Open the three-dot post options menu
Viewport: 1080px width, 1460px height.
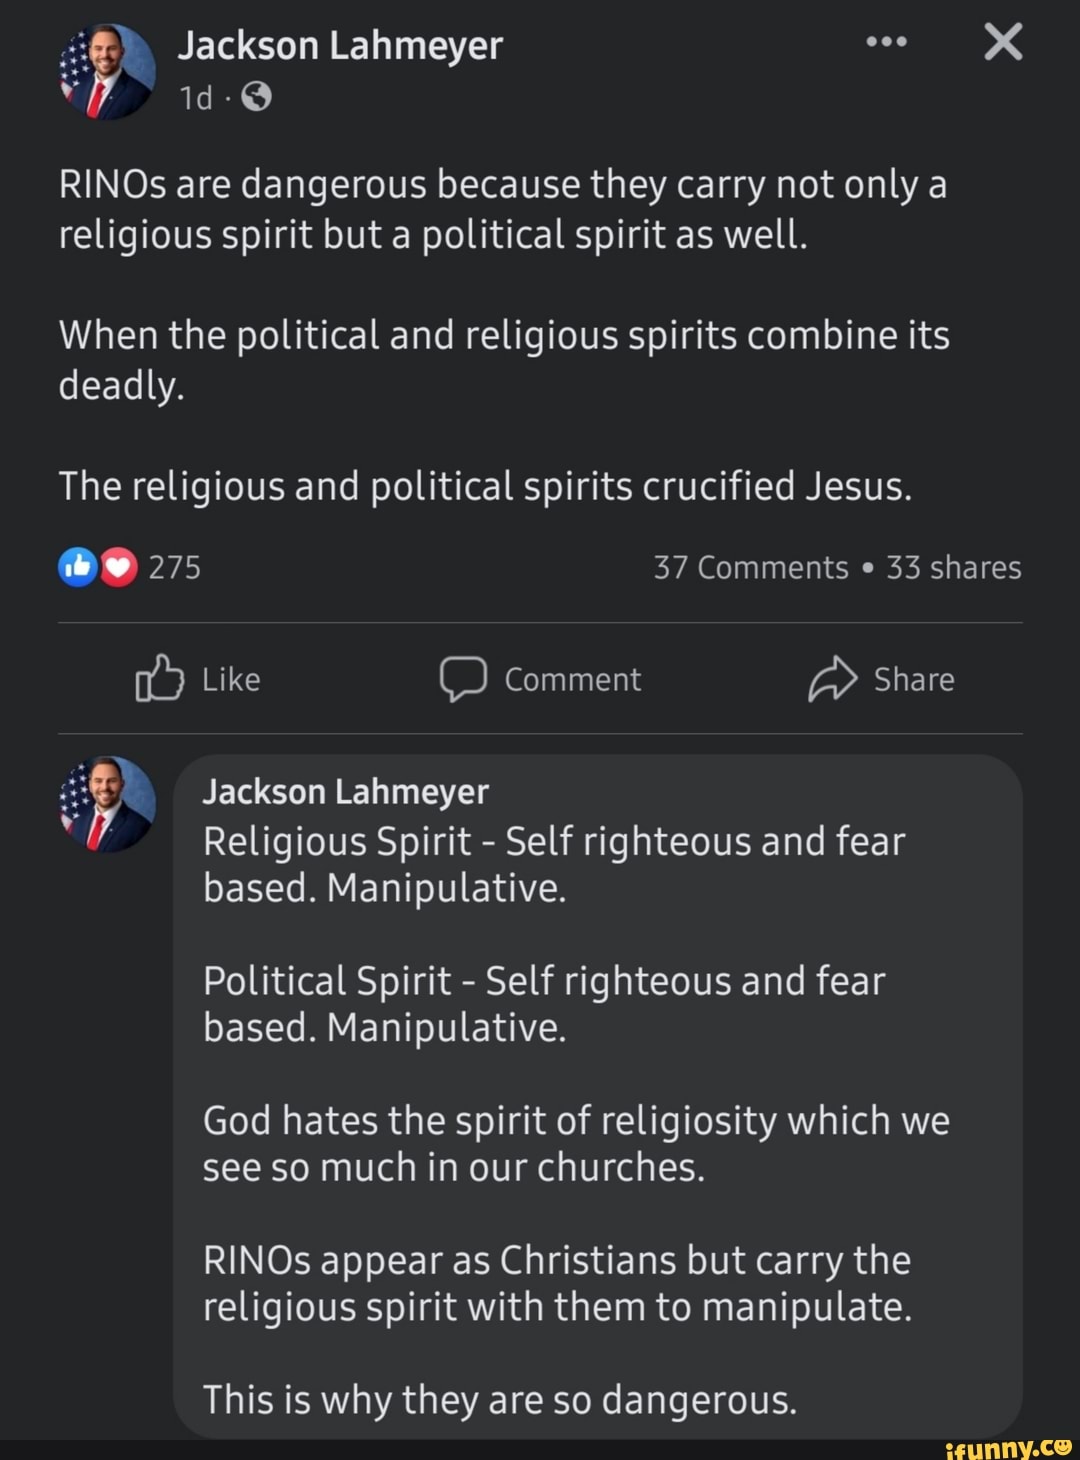[x=886, y=42]
